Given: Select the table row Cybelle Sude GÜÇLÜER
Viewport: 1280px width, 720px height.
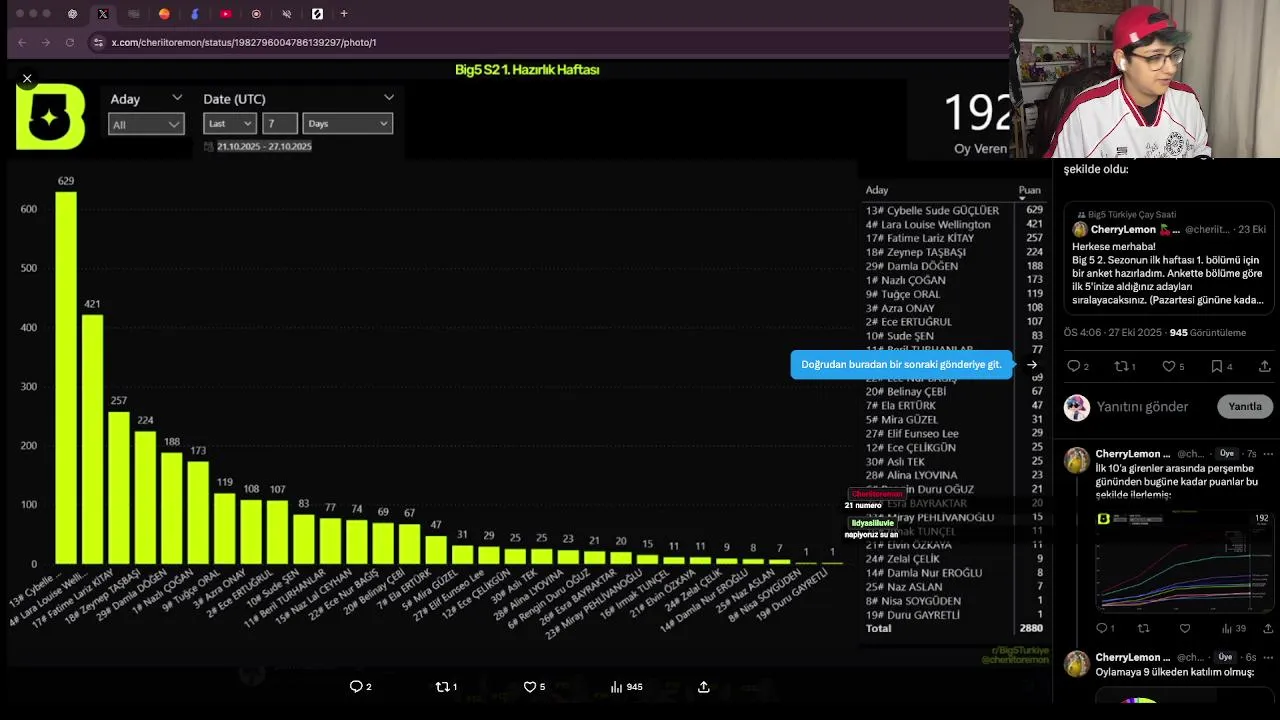Looking at the screenshot, I should pyautogui.click(x=954, y=210).
